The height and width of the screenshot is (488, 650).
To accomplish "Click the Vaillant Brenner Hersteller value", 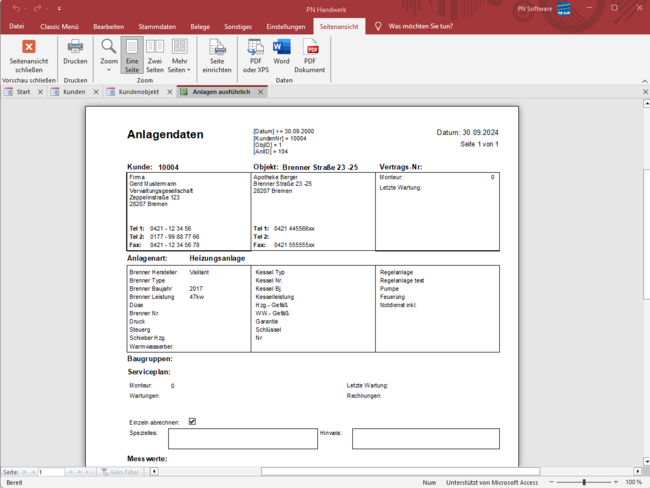I will point(199,272).
